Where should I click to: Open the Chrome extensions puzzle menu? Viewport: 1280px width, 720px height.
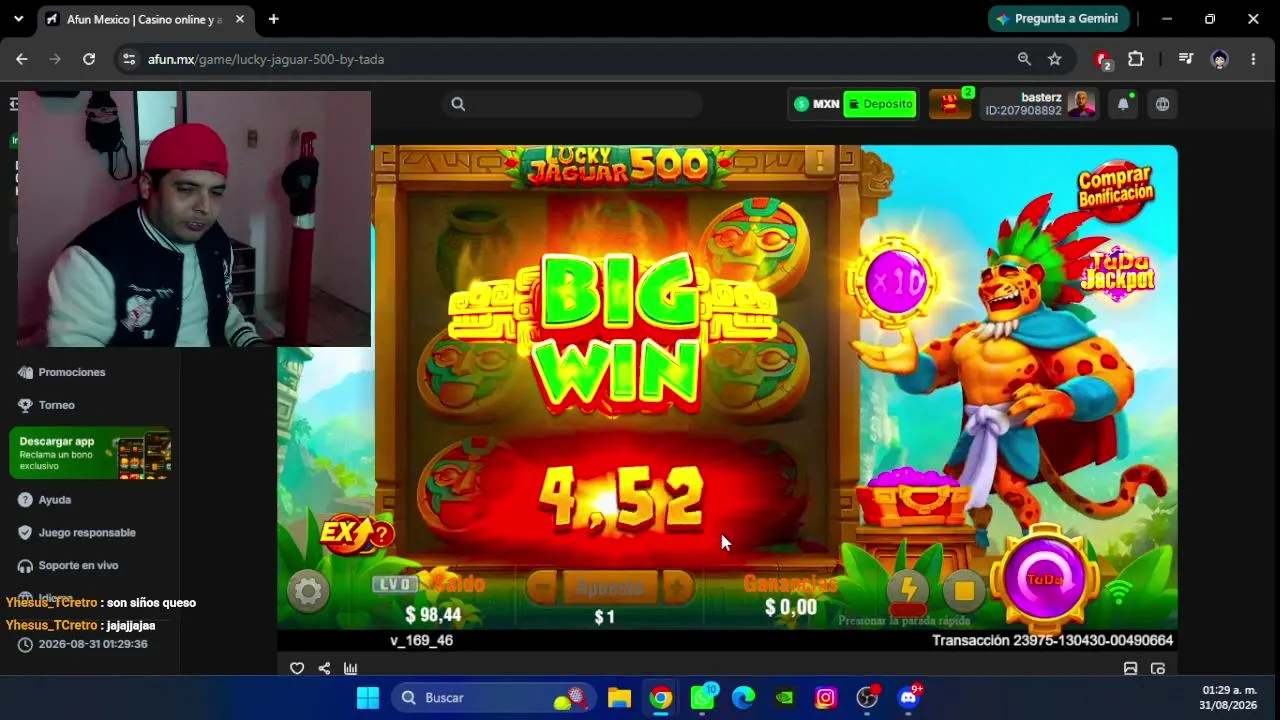point(1135,59)
